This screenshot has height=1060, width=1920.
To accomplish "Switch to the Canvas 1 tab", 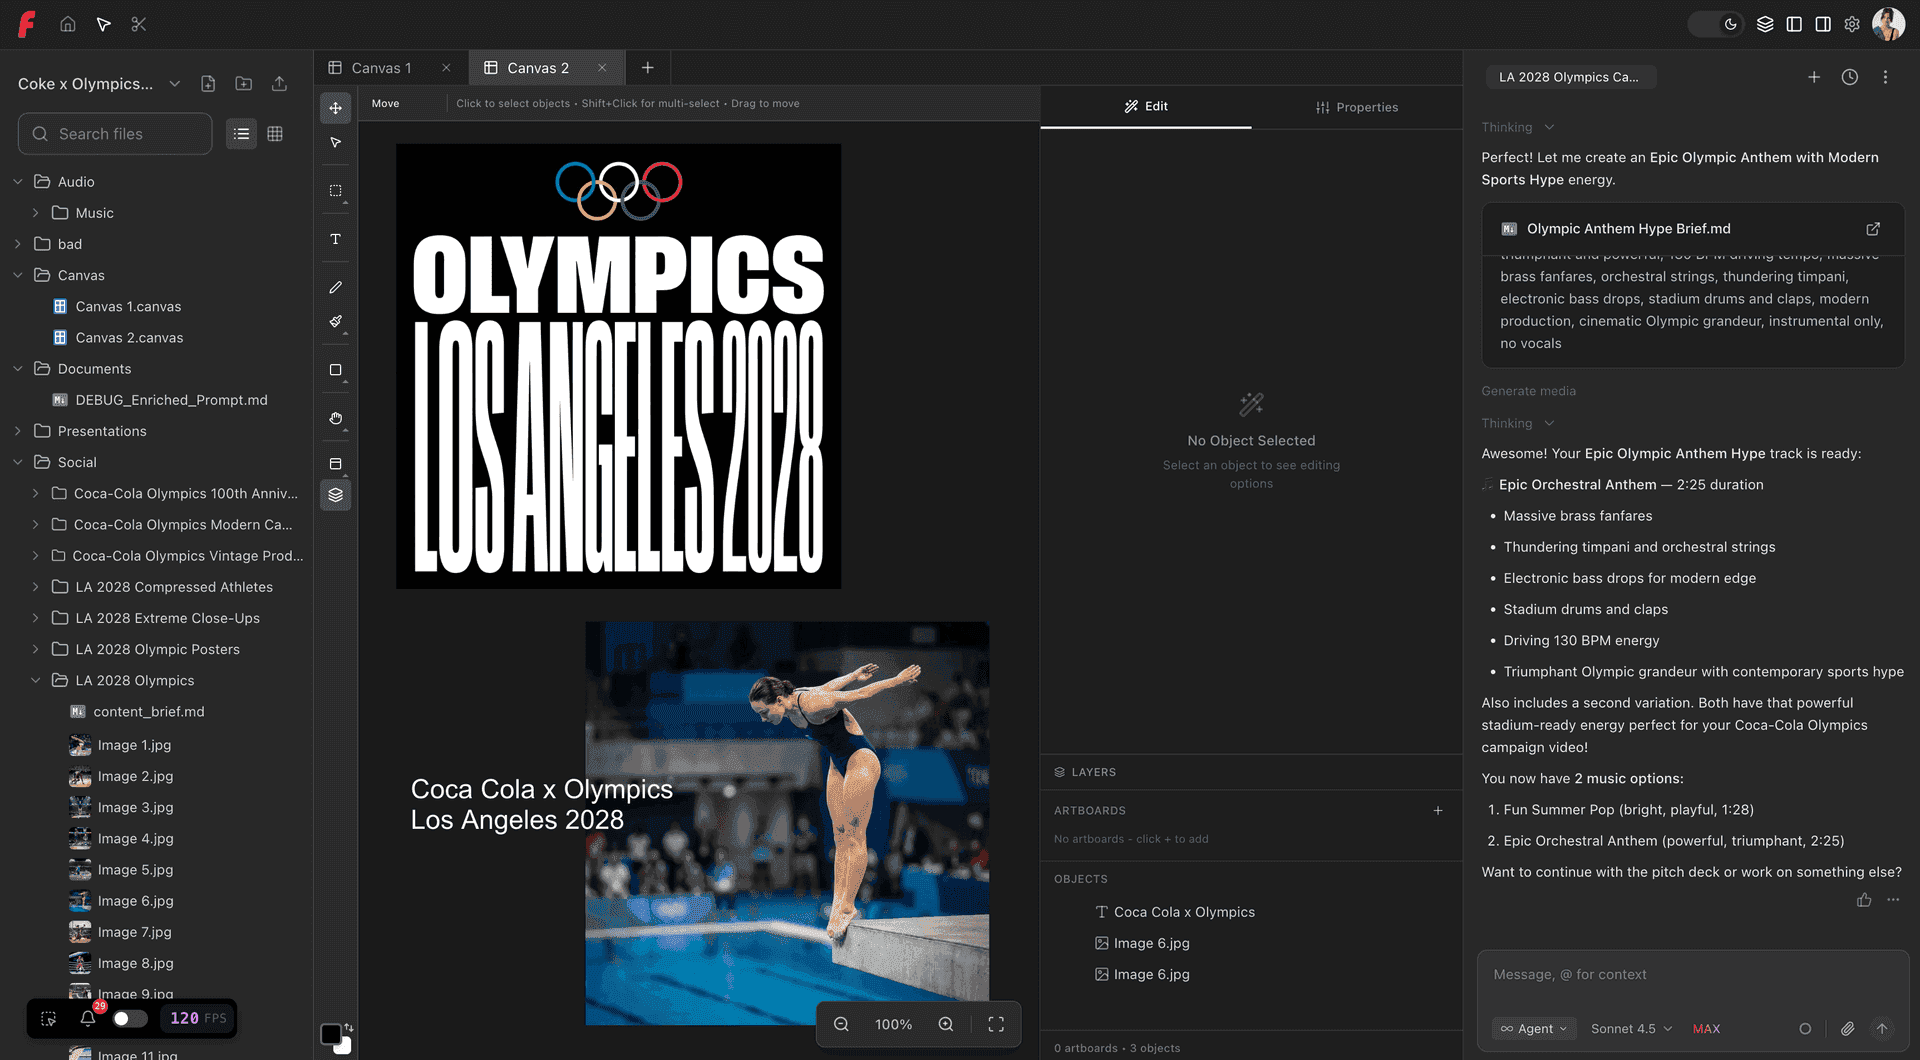I will (381, 68).
